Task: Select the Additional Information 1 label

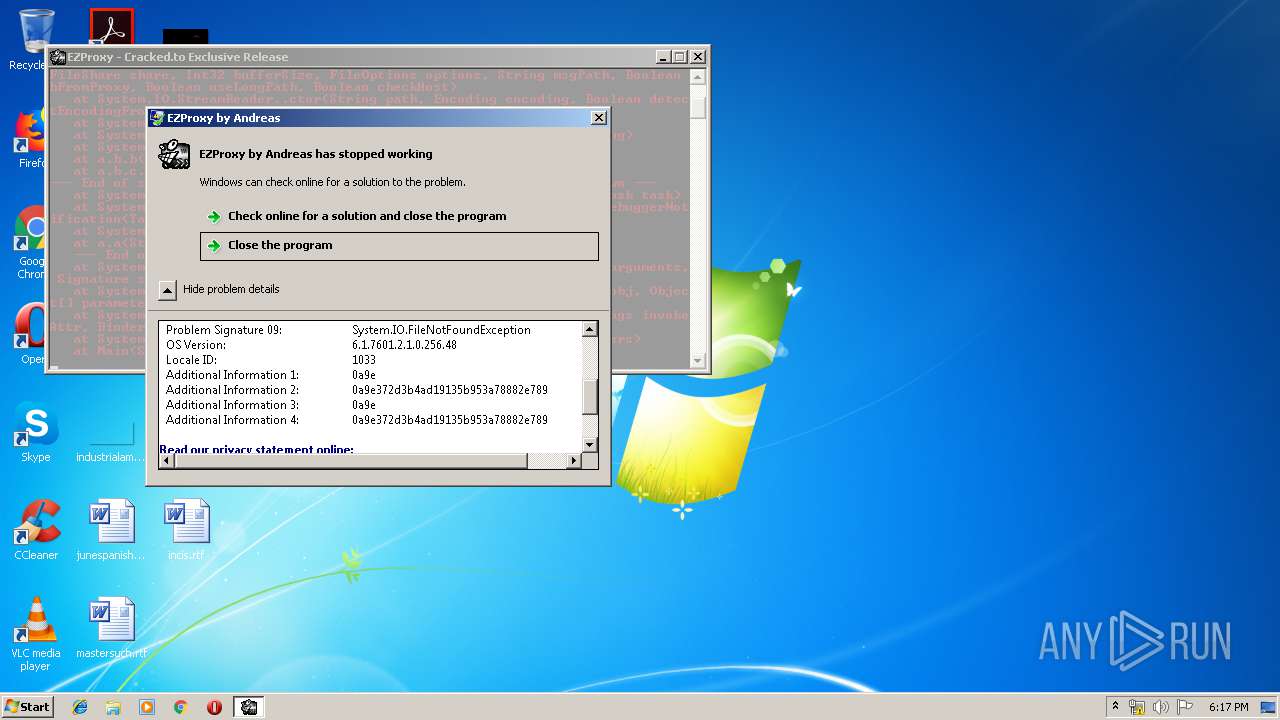Action: [232, 375]
